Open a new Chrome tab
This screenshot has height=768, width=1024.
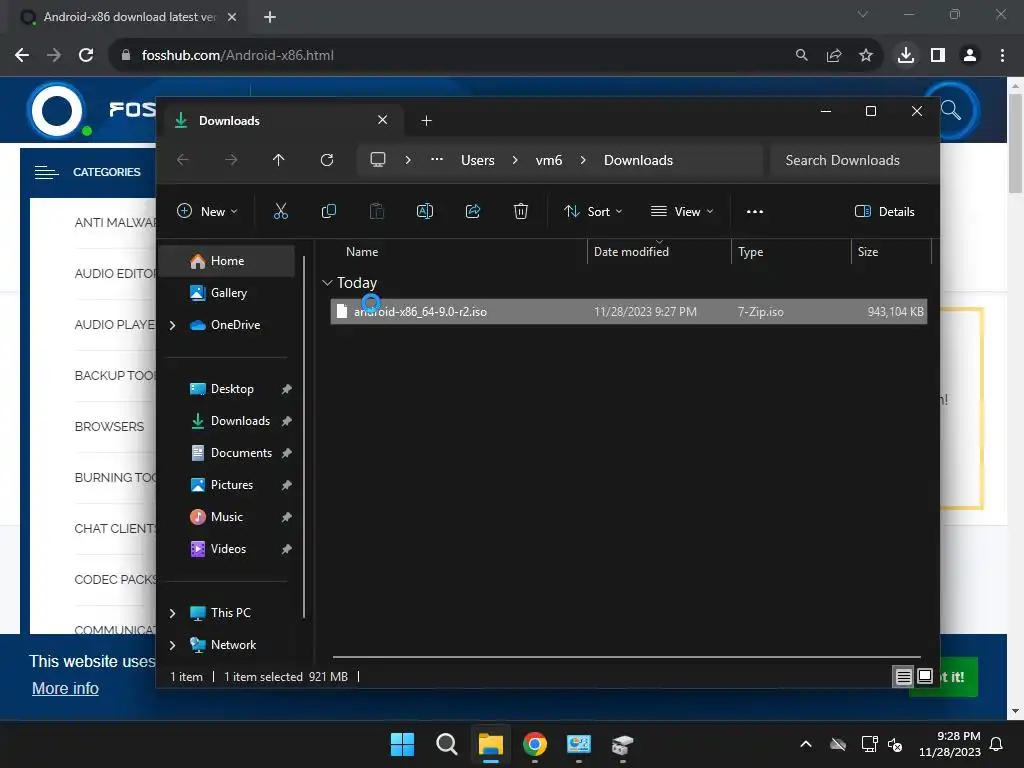pos(270,17)
